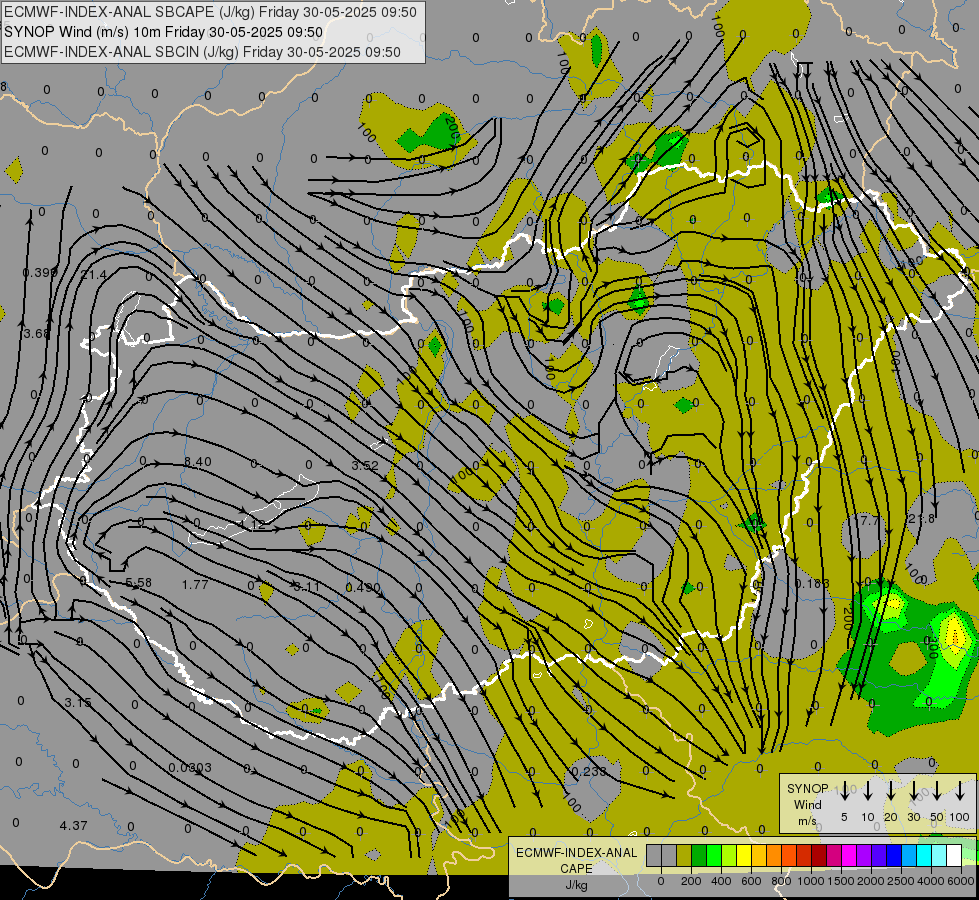
Task: Pick the bright magenta CAPE legend swatch
Action: (x=850, y=855)
